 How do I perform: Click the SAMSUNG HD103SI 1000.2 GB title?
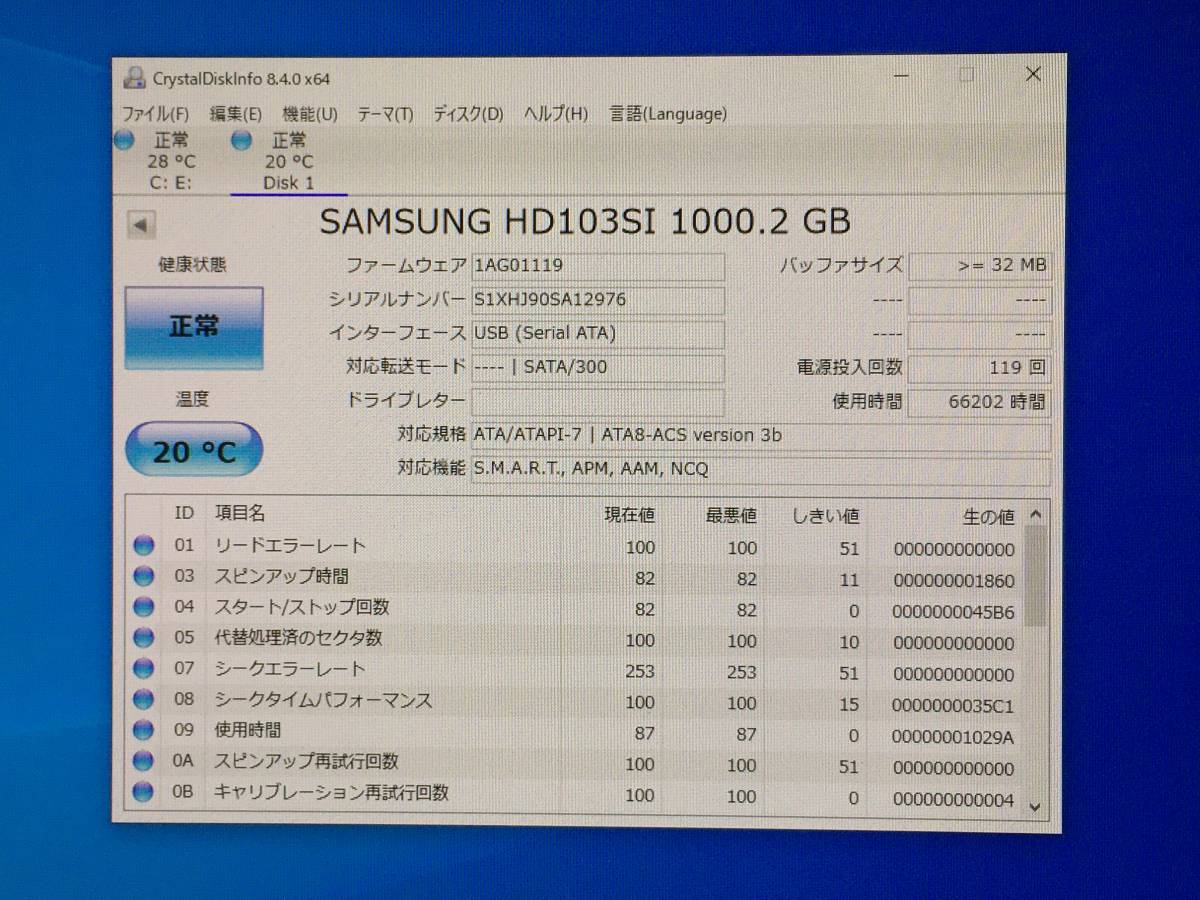[584, 222]
